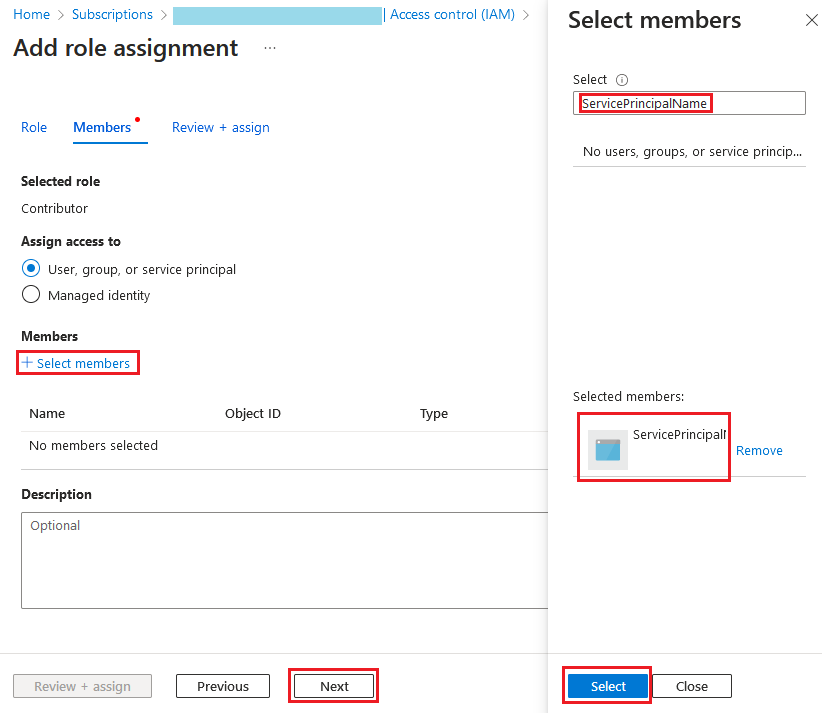The width and height of the screenshot is (822, 713).
Task: Switch to the Role tab
Action: (34, 127)
